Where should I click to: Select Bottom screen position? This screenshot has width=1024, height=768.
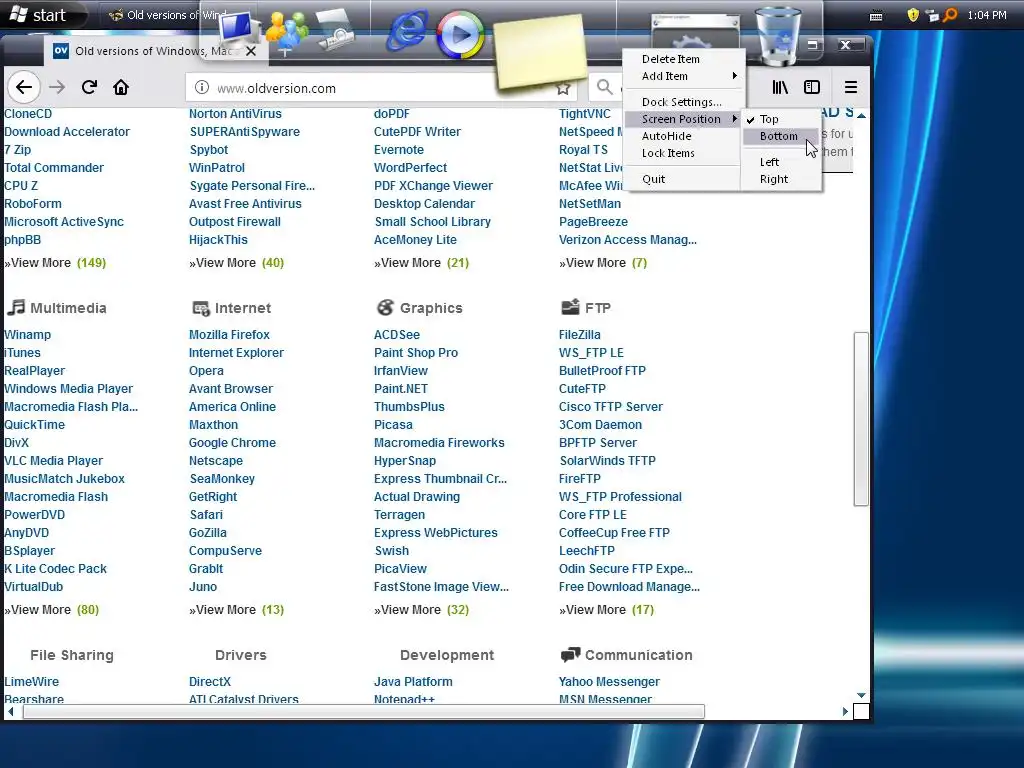point(778,136)
